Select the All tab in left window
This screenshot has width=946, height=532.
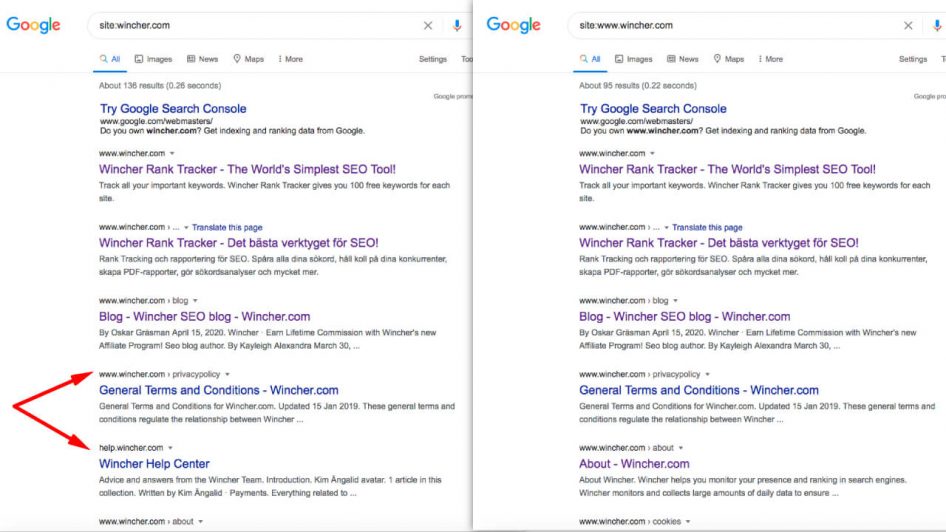point(110,59)
